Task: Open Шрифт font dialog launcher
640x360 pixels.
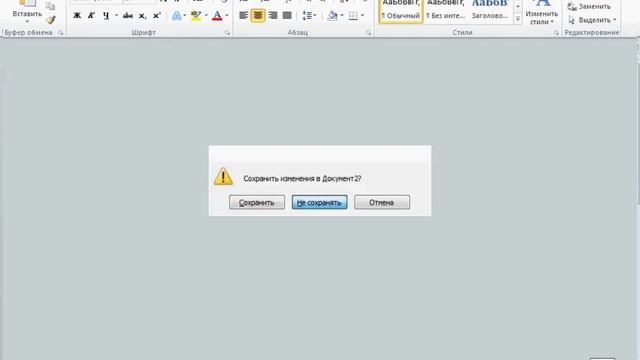Action: tap(227, 33)
